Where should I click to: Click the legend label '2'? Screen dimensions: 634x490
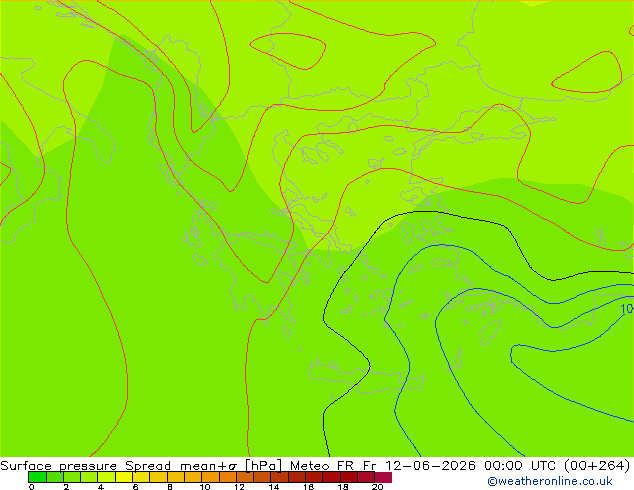tap(66, 487)
